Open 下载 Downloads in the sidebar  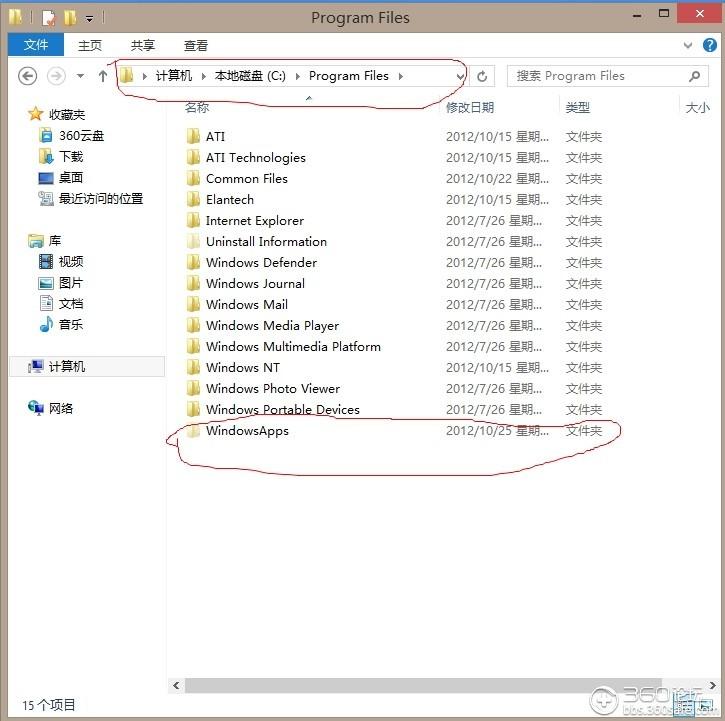(71, 156)
